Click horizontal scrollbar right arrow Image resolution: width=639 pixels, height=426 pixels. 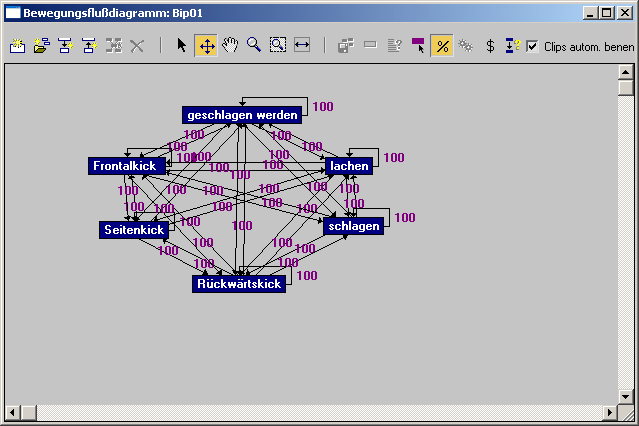610,412
